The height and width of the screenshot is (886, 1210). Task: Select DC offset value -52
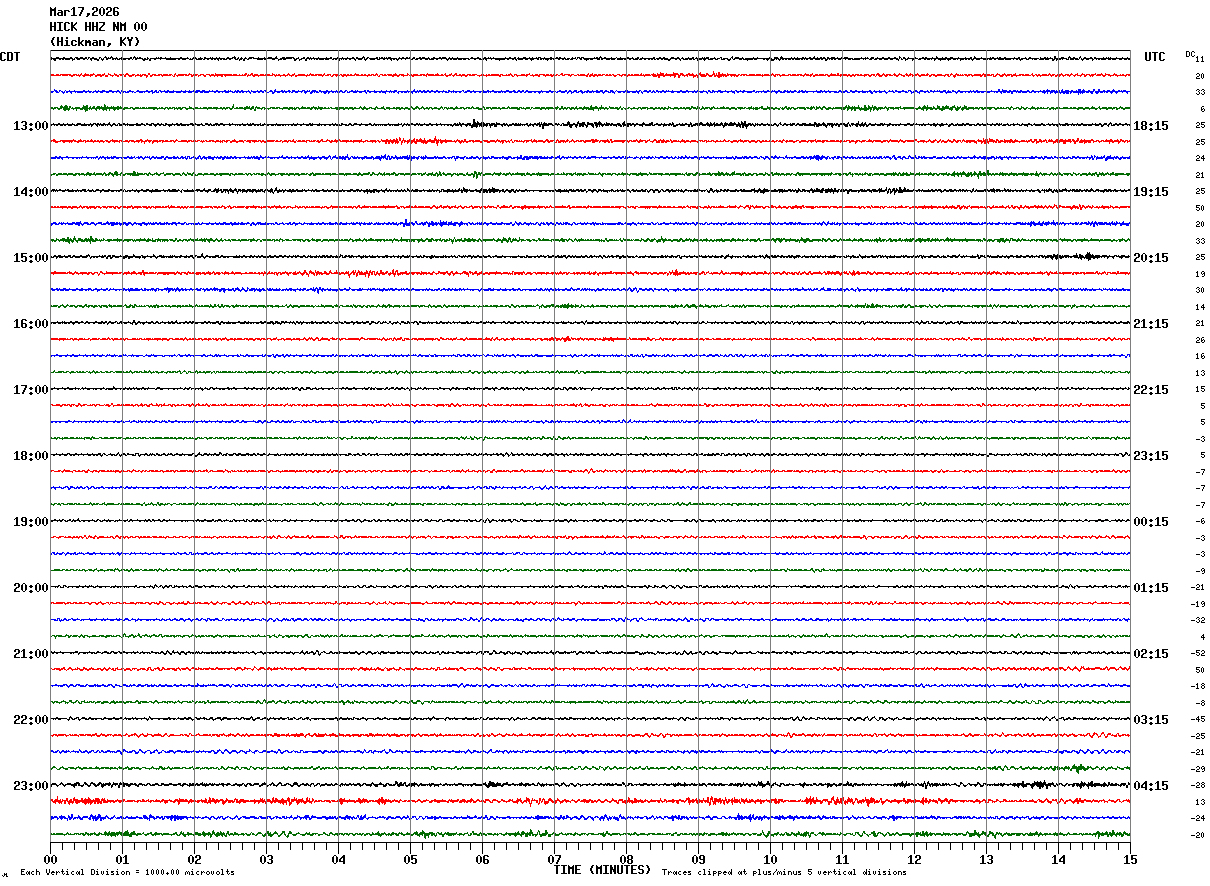(x=1198, y=654)
